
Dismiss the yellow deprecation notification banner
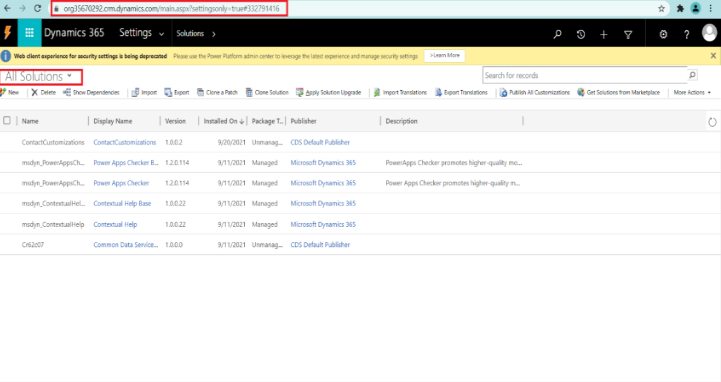click(713, 56)
